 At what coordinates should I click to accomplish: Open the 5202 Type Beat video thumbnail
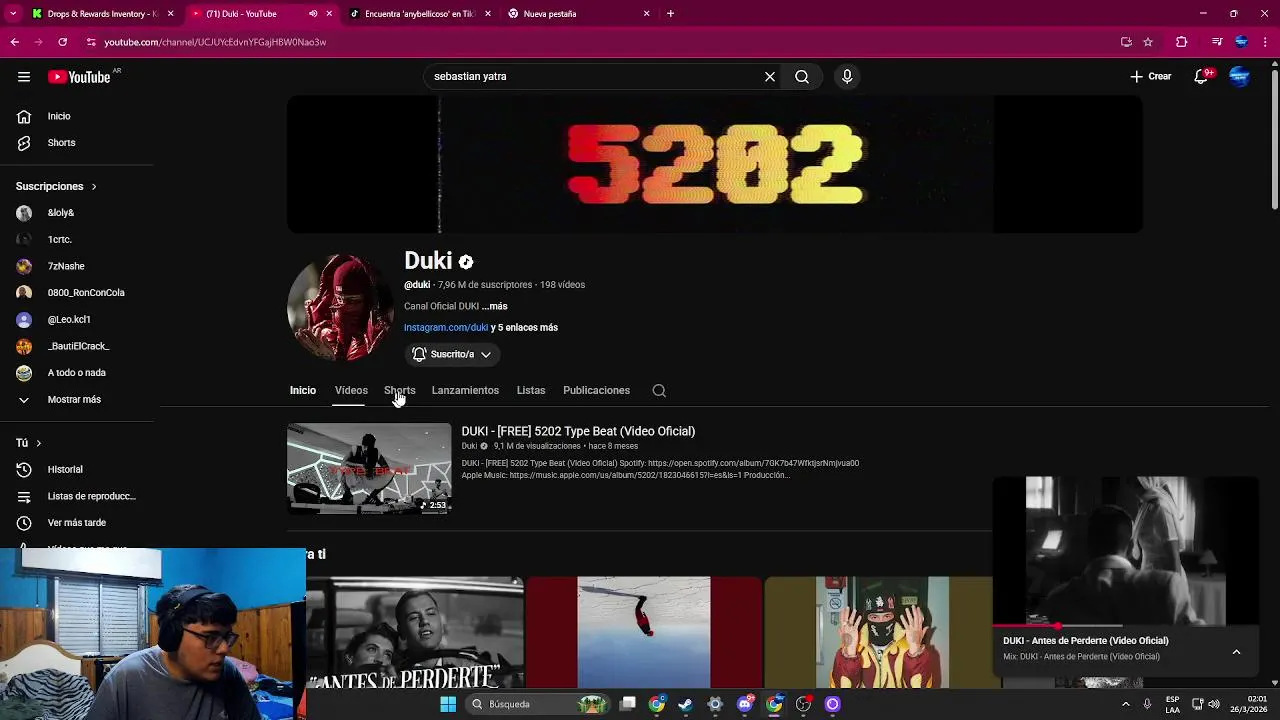(x=369, y=469)
